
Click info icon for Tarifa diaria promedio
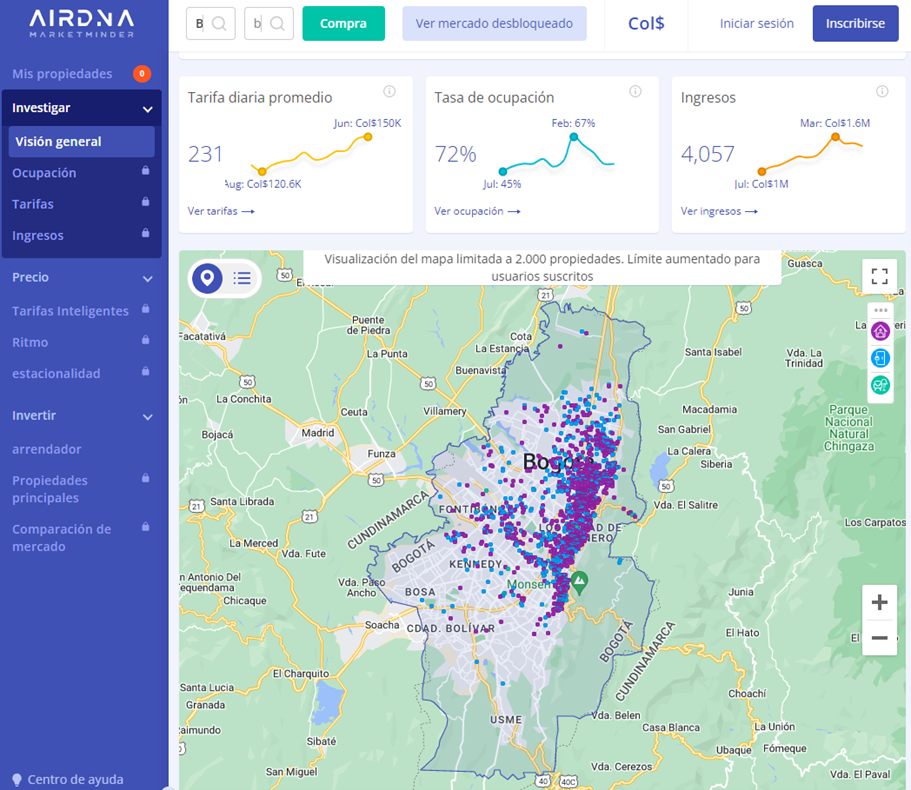click(389, 92)
